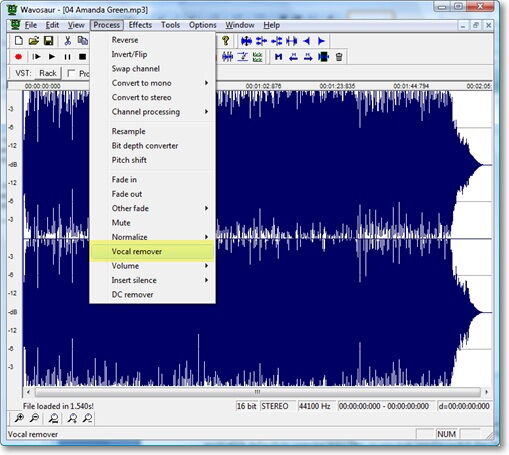Click the third magnifier zoom icon

tap(53, 418)
